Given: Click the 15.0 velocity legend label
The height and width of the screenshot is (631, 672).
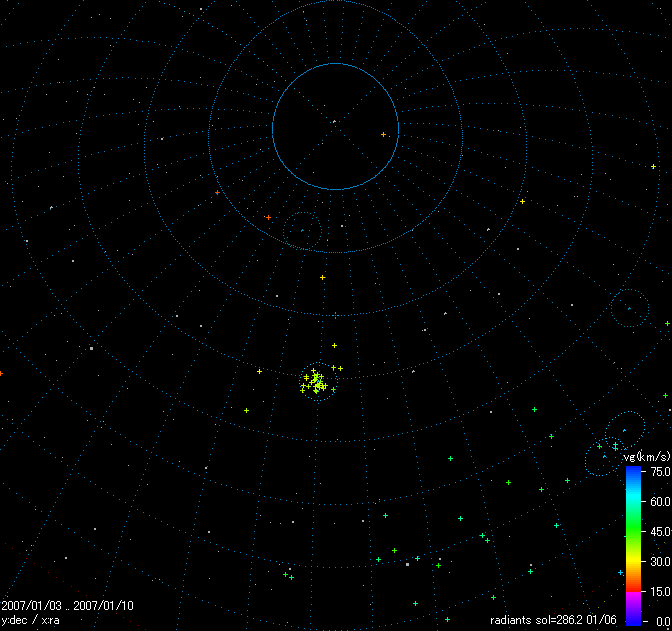Looking at the screenshot, I should point(660,591).
